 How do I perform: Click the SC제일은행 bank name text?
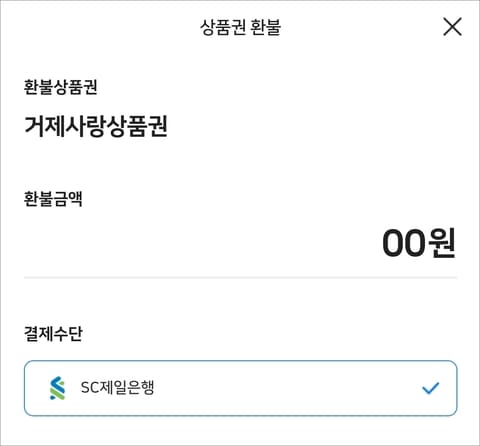tap(117, 388)
